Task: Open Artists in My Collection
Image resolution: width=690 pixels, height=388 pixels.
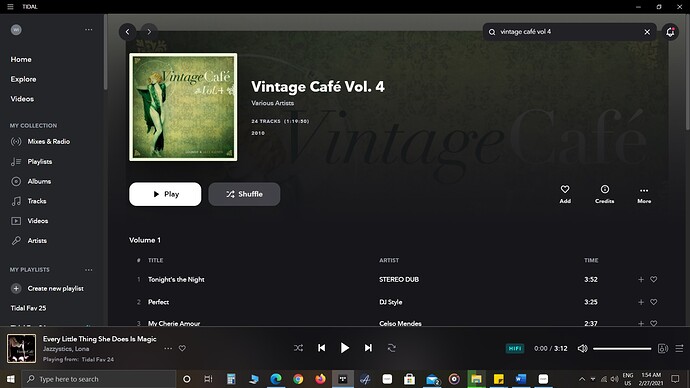Action: click(x=29, y=241)
